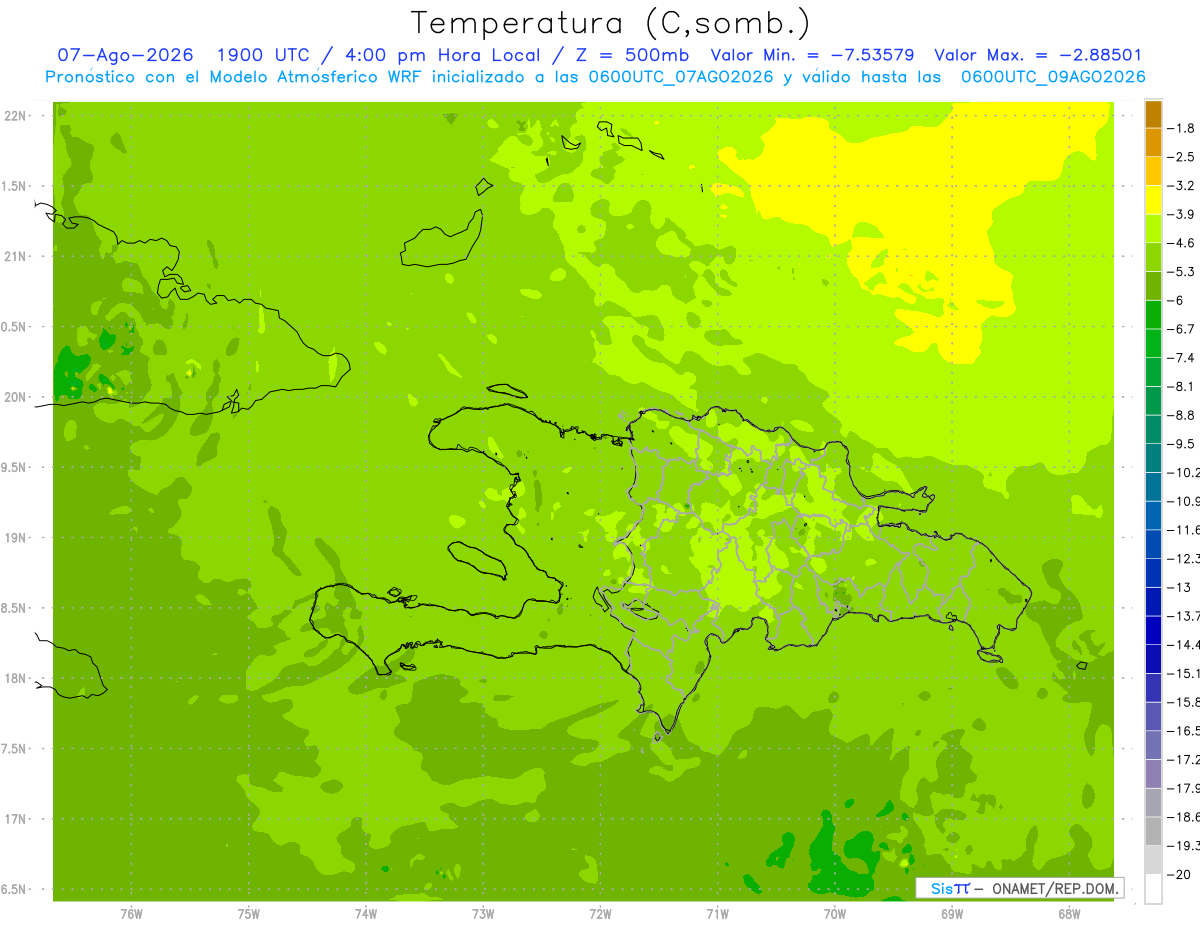Click '4:00 pm Hora Local' text

[x=443, y=55]
